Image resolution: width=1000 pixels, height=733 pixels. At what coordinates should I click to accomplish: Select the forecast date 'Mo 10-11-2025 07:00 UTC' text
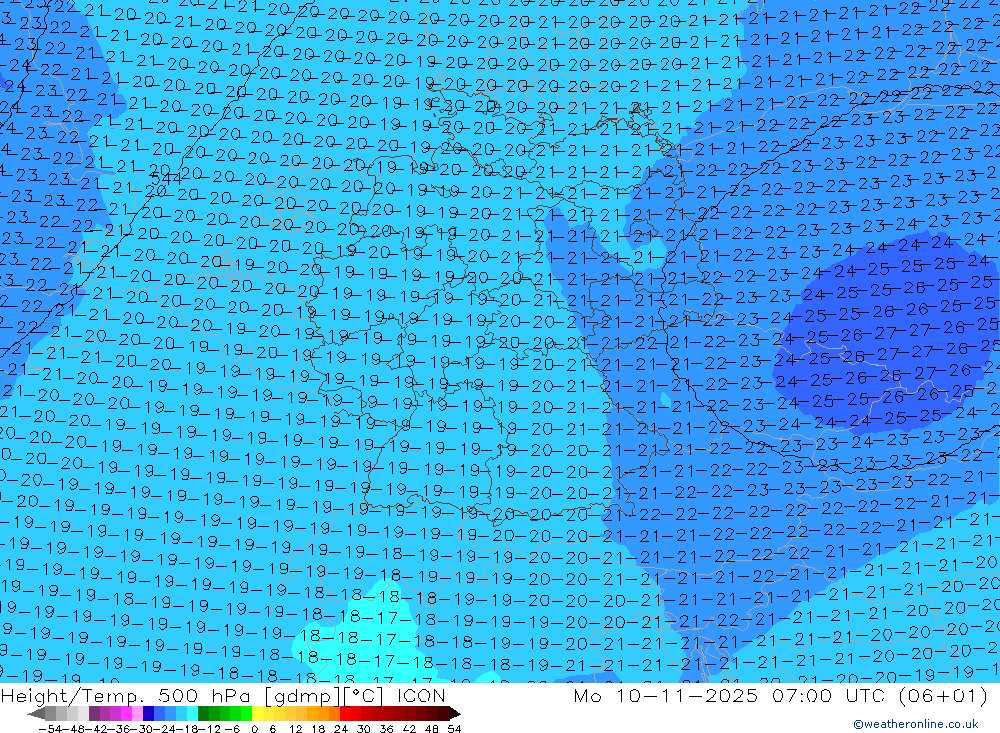click(730, 695)
